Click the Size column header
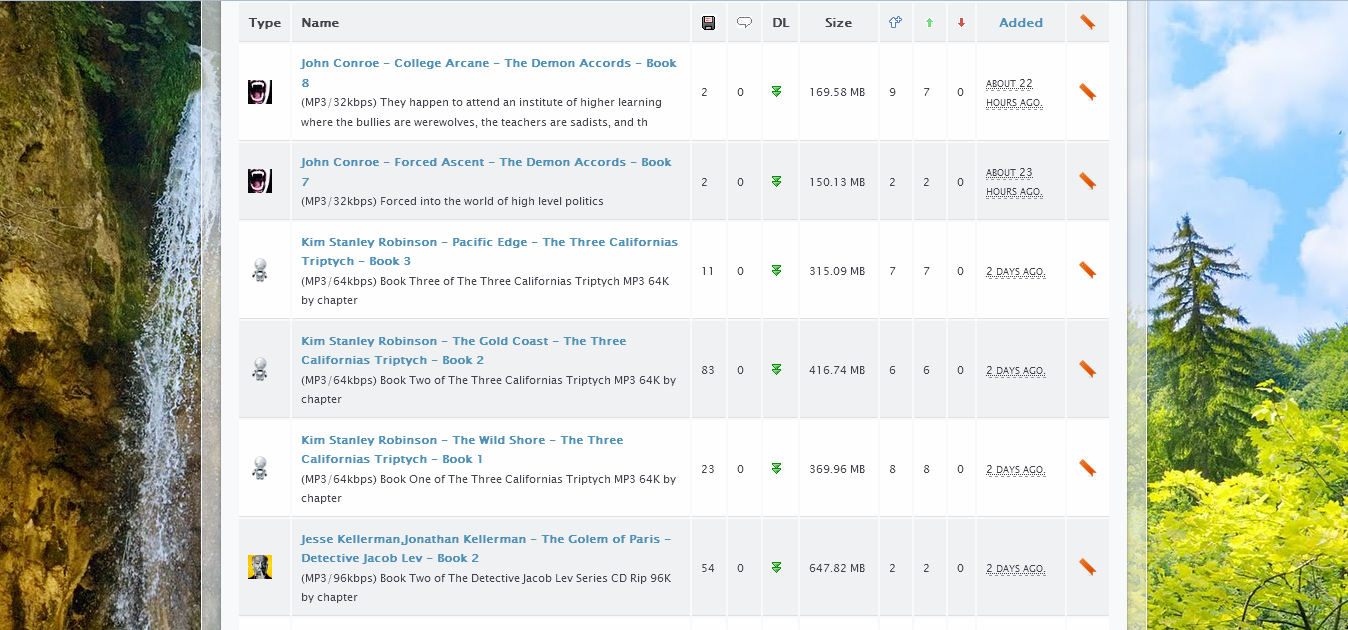1348x630 pixels. point(839,22)
